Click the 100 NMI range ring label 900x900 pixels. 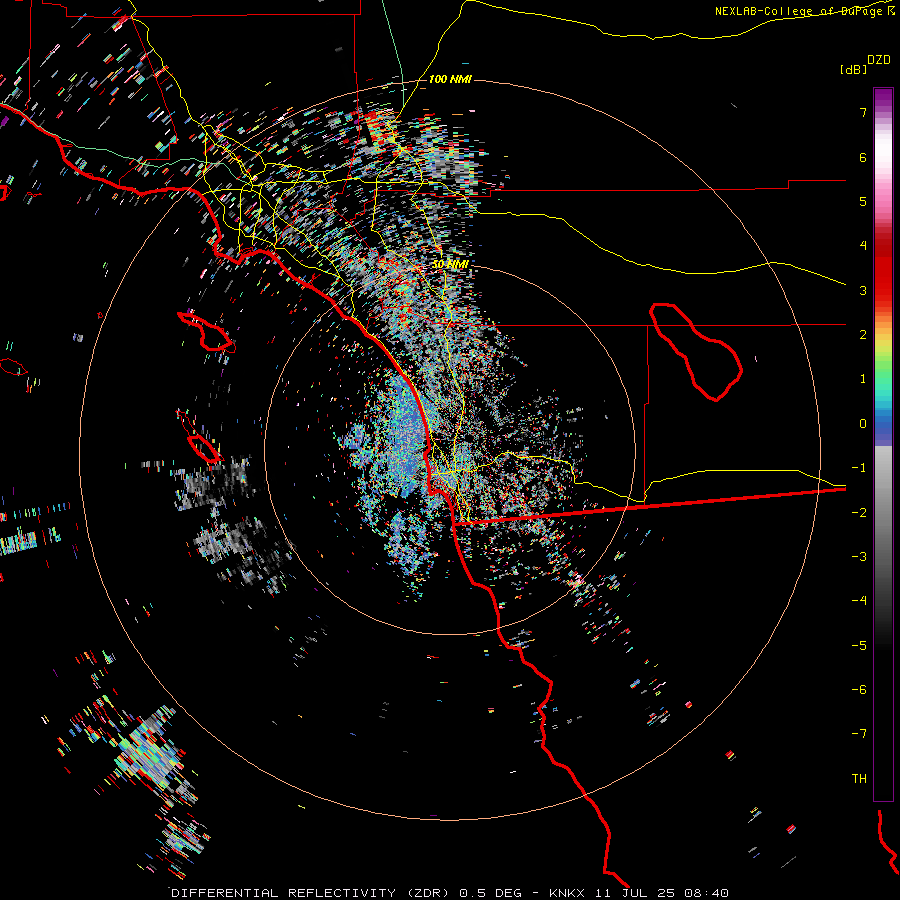click(450, 79)
